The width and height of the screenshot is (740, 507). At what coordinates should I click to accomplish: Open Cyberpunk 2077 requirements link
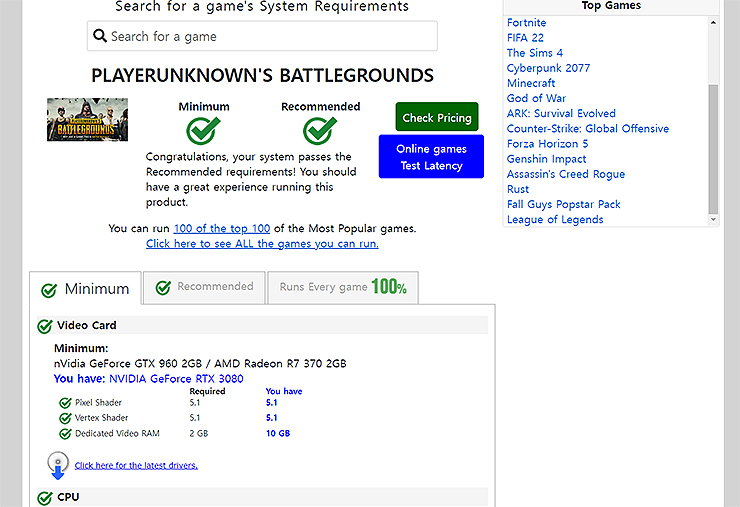(548, 68)
